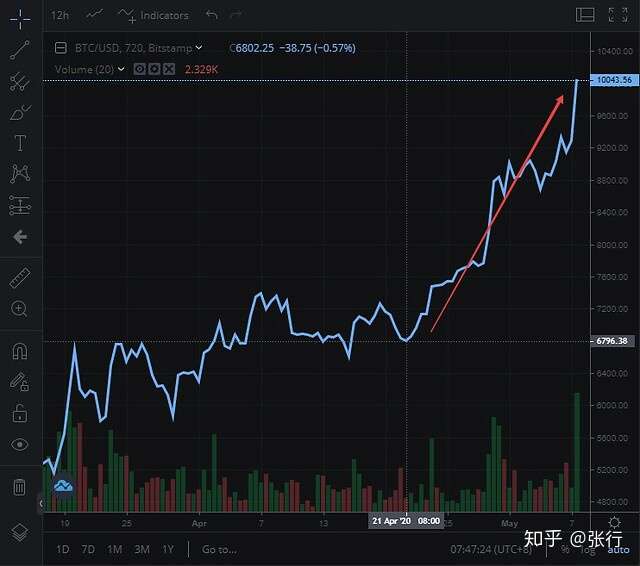640x566 pixels.
Task: Click the back arrow icon tool
Action: click(x=20, y=237)
